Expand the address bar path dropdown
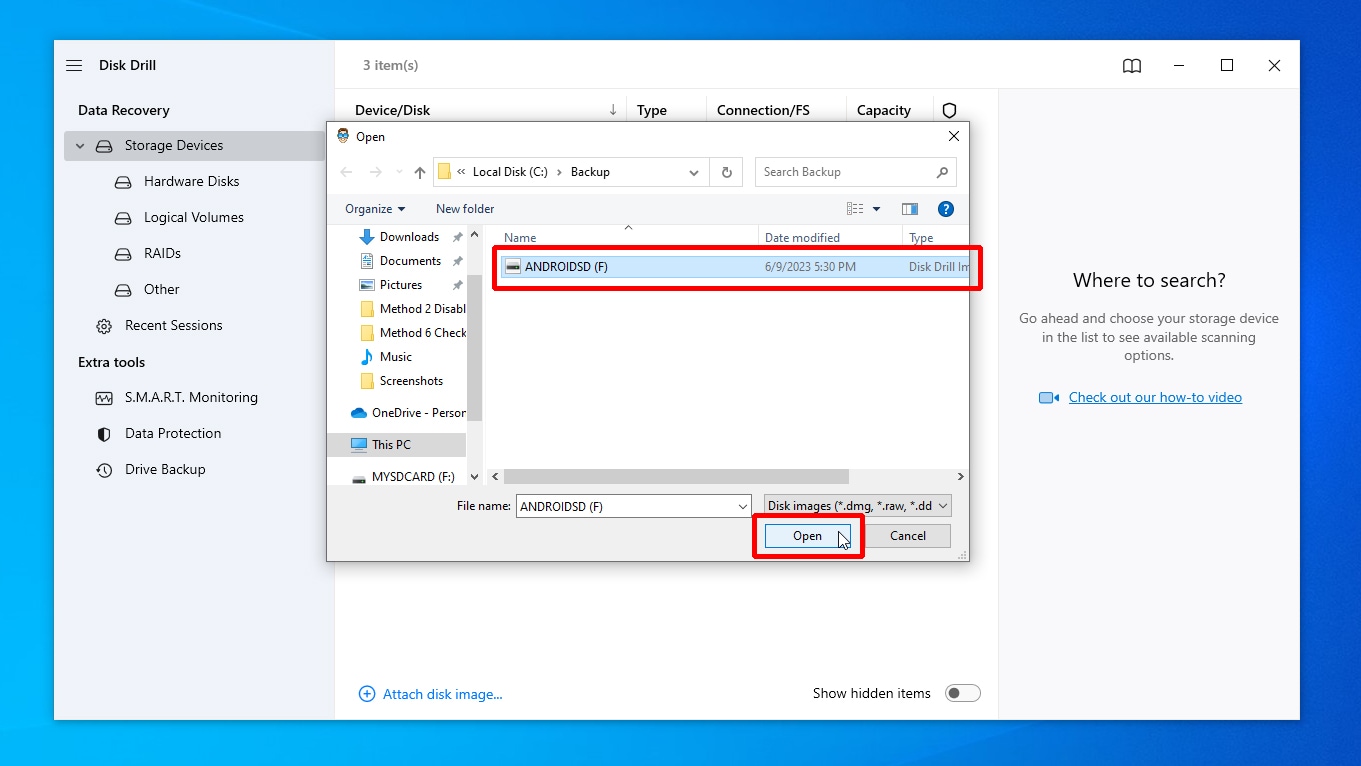Screen dimensions: 1361x766 coord(694,172)
